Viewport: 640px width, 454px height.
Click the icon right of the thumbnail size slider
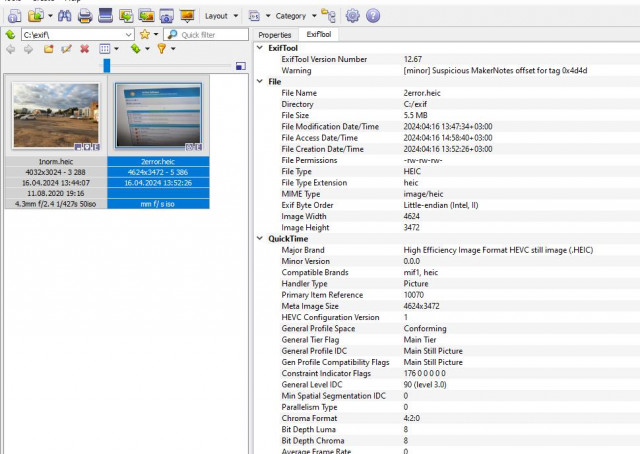click(241, 66)
